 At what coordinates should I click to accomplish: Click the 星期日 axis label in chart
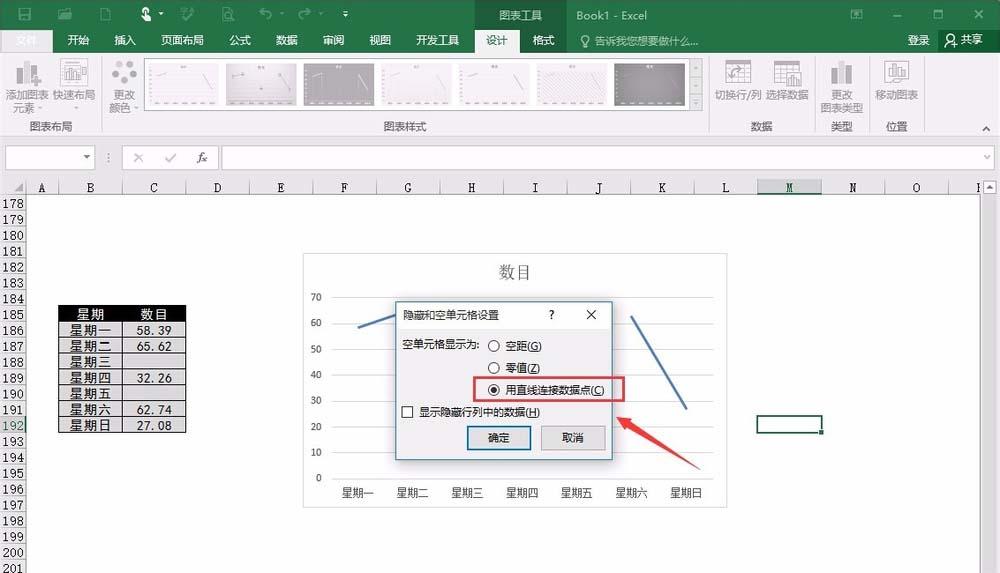click(x=686, y=493)
